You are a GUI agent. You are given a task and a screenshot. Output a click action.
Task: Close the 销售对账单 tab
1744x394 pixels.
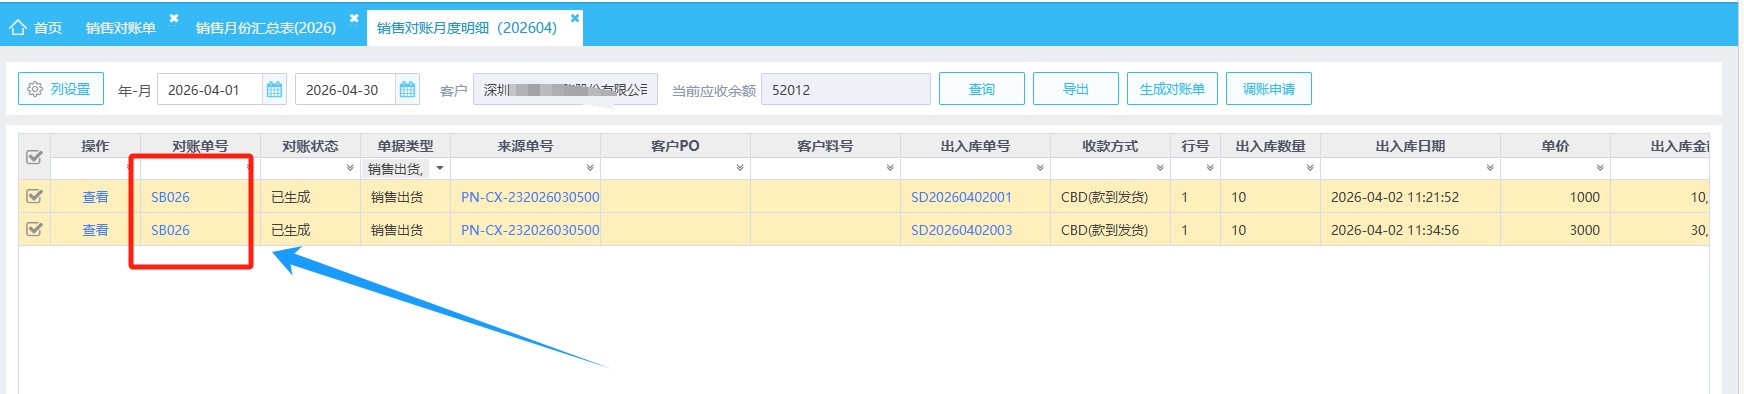point(174,18)
